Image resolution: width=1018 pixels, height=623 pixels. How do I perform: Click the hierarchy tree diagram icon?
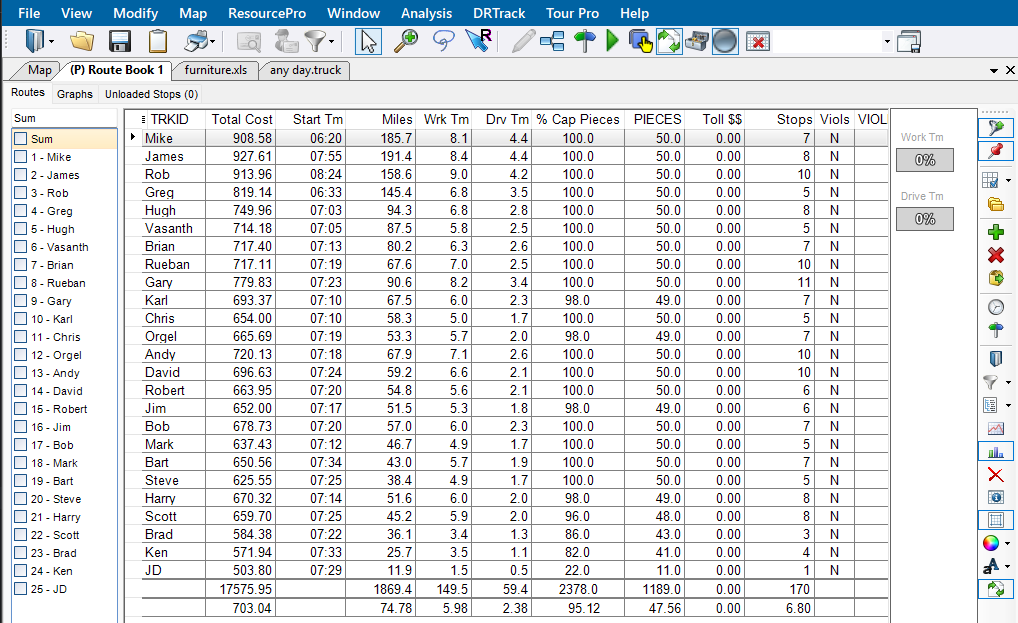click(x=552, y=42)
